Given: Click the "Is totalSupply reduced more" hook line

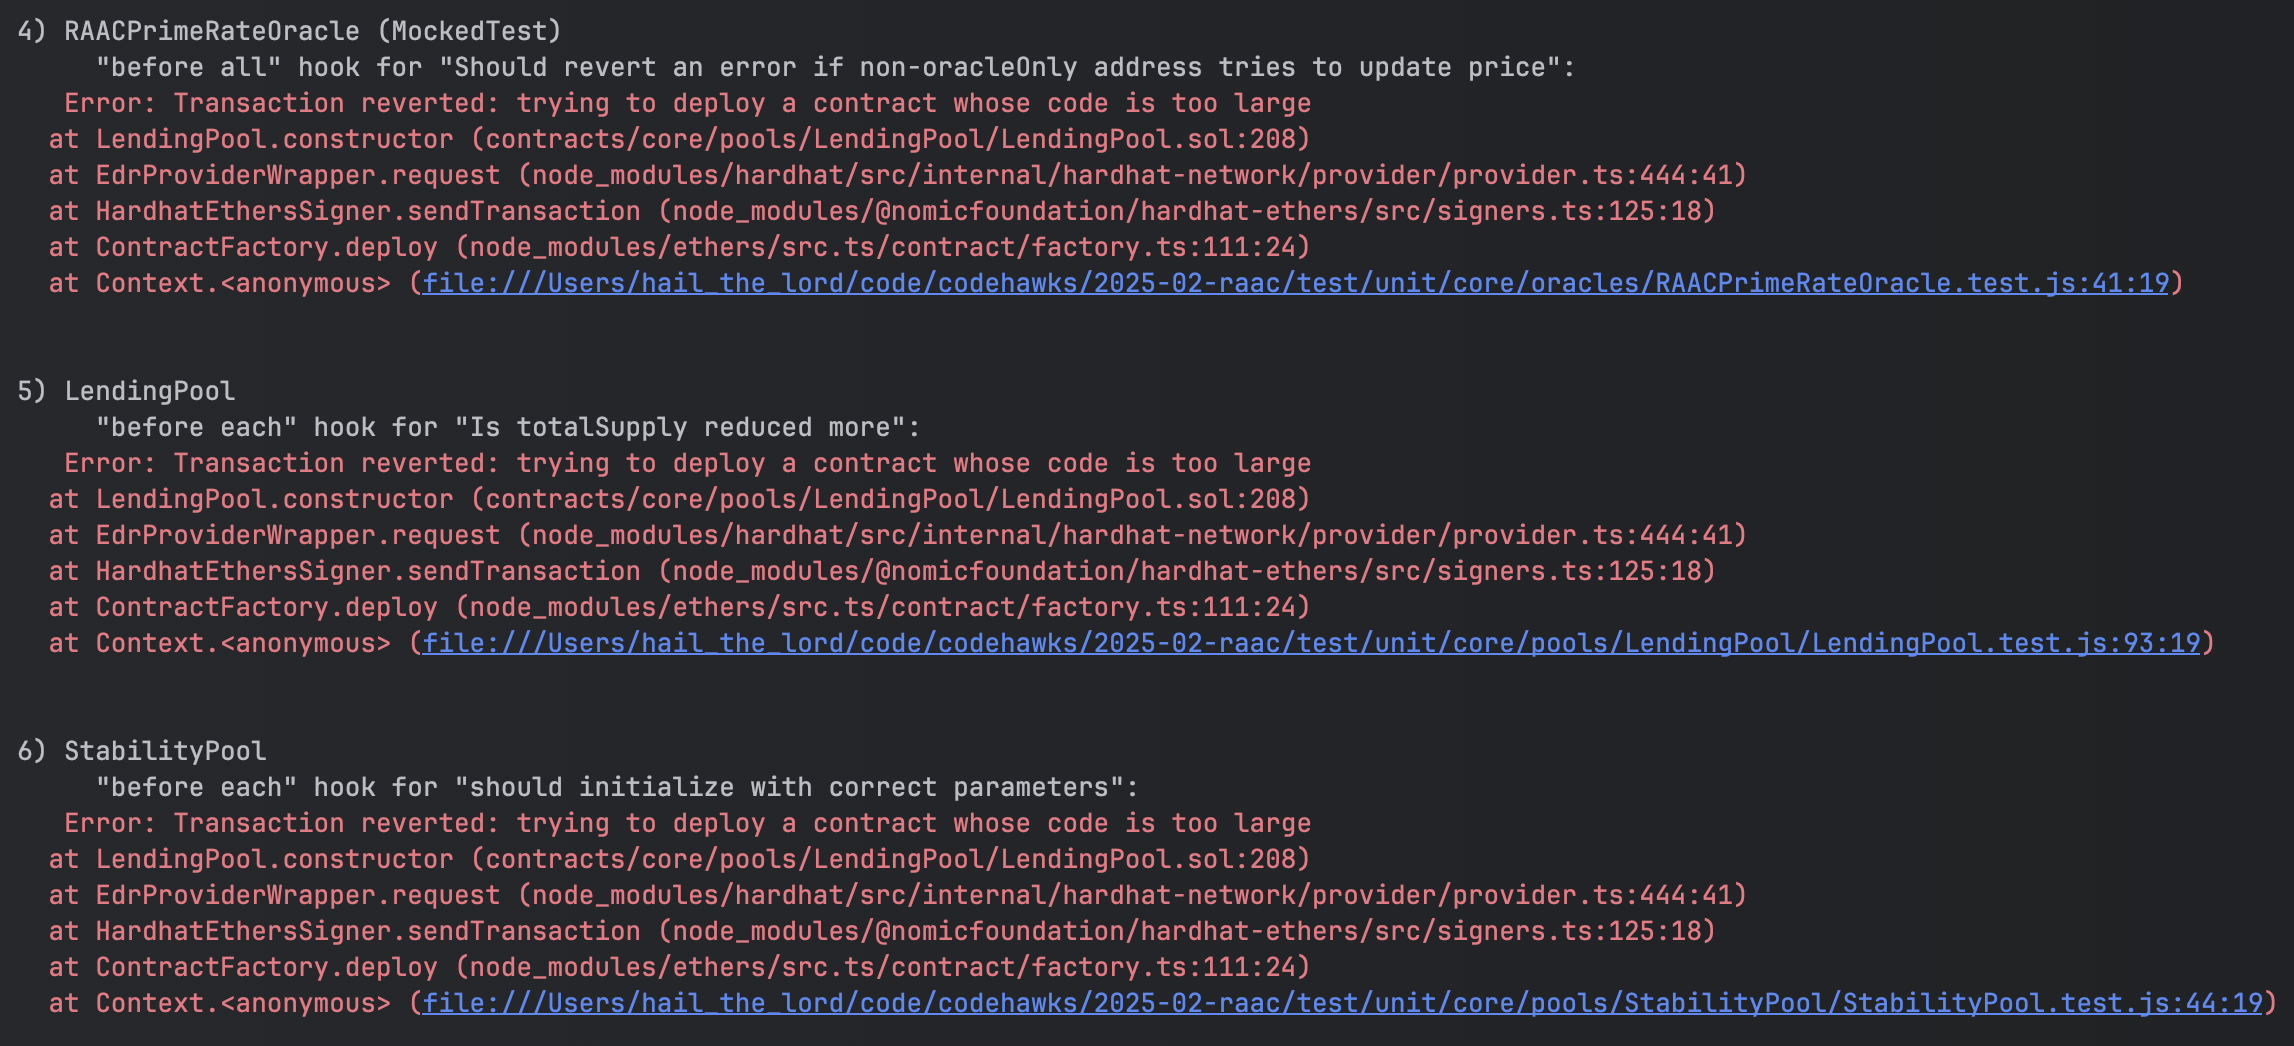Looking at the screenshot, I should (508, 428).
